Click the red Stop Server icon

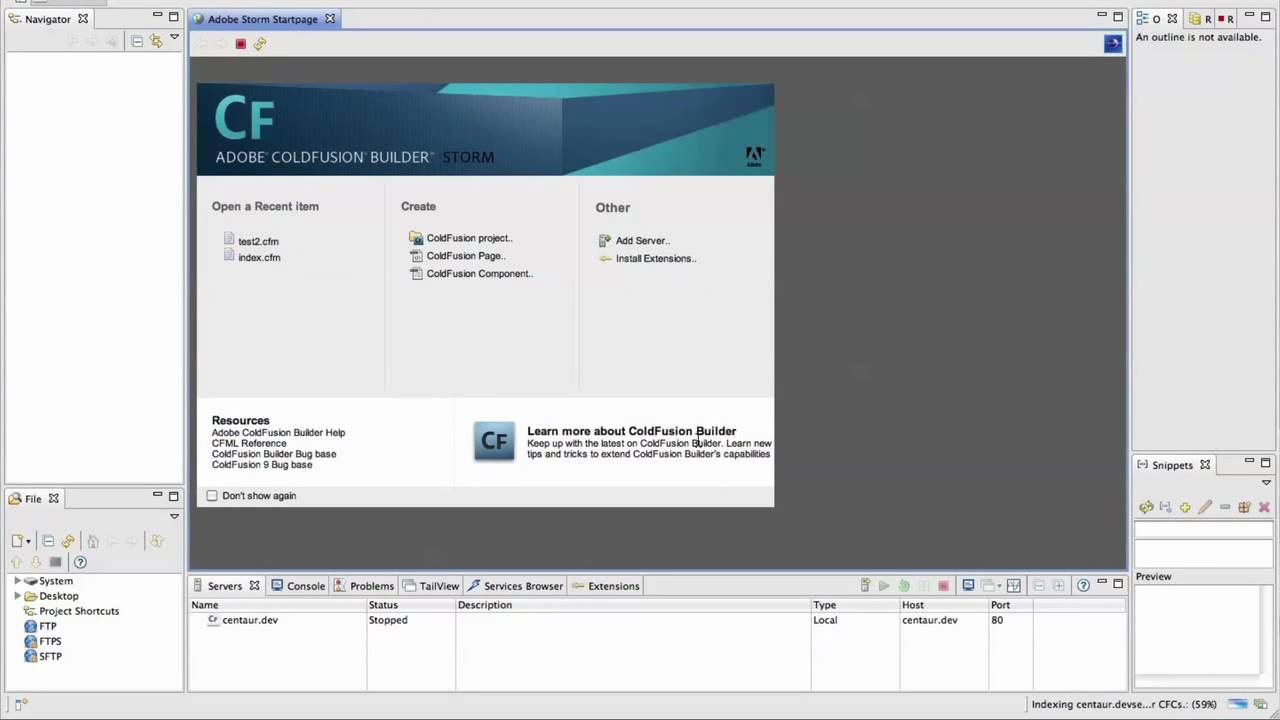pos(943,586)
